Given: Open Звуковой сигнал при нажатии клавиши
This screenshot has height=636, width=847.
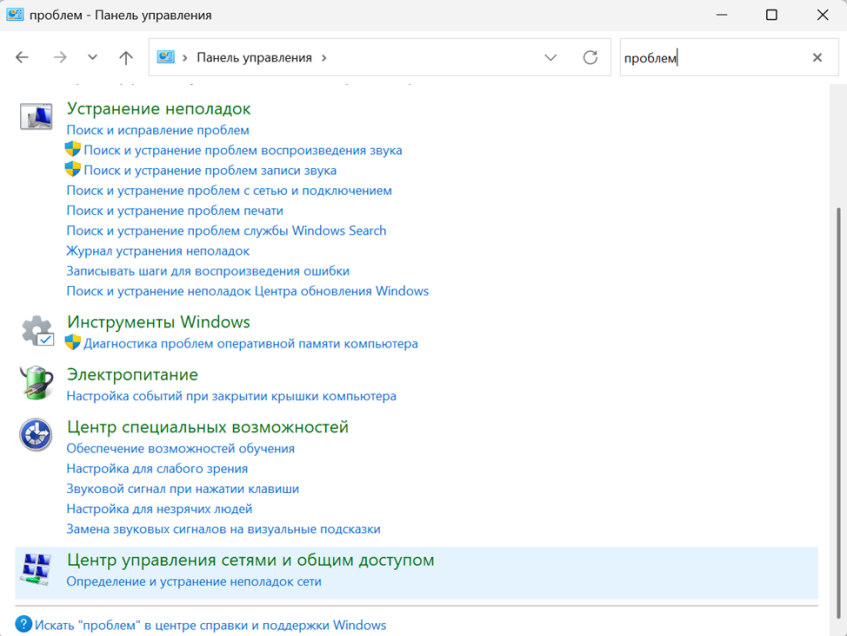Looking at the screenshot, I should [183, 488].
